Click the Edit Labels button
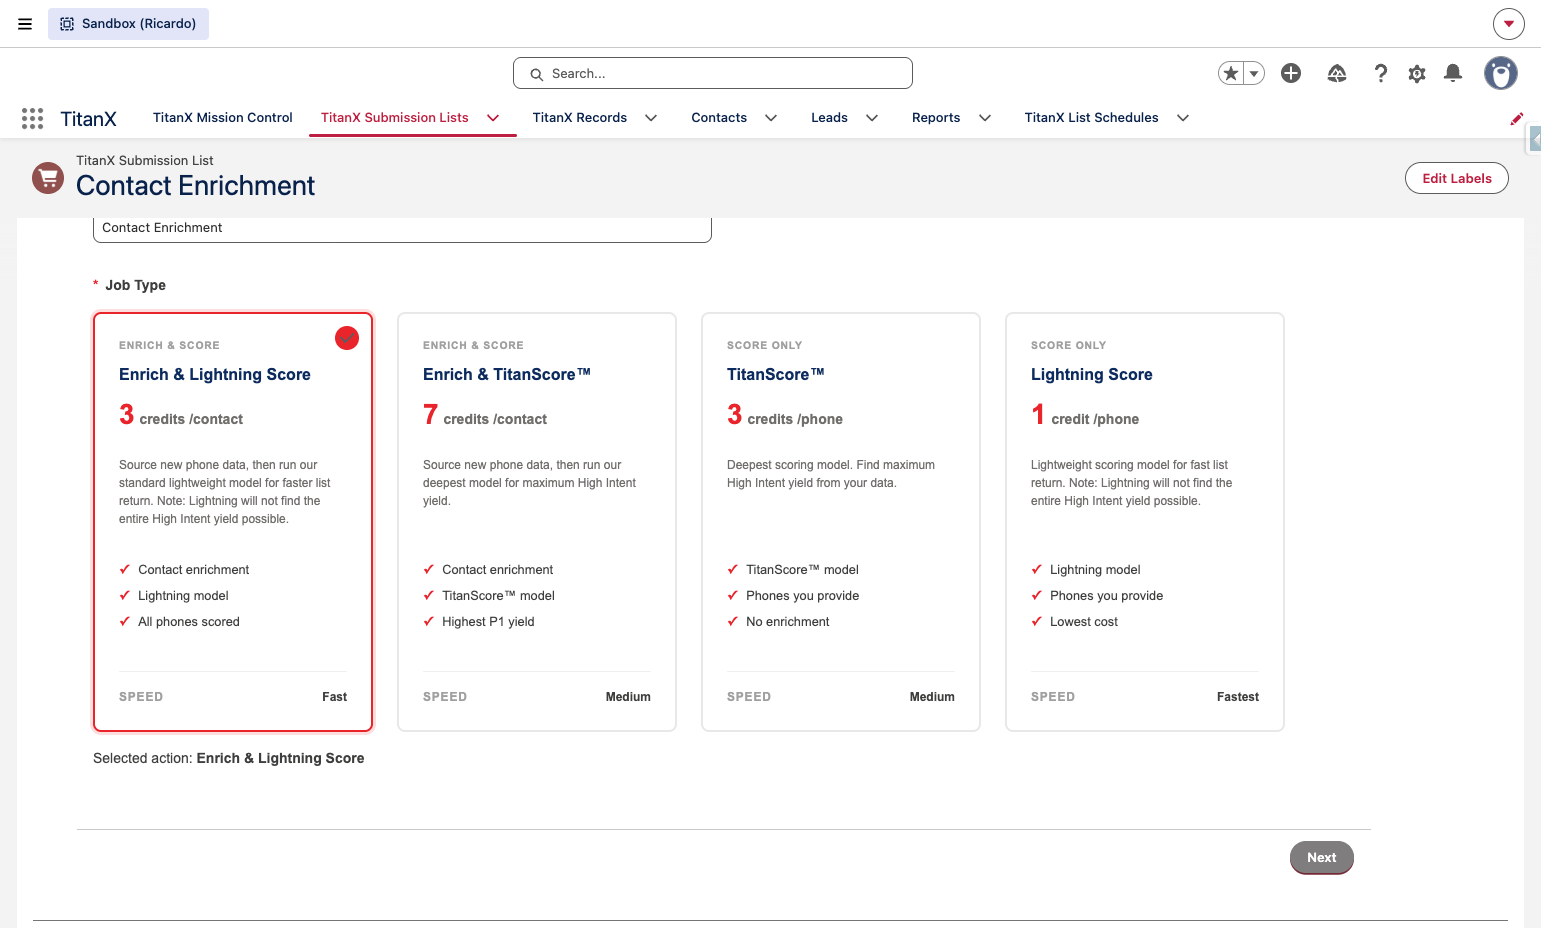Viewport: 1541px width, 928px height. [1457, 178]
